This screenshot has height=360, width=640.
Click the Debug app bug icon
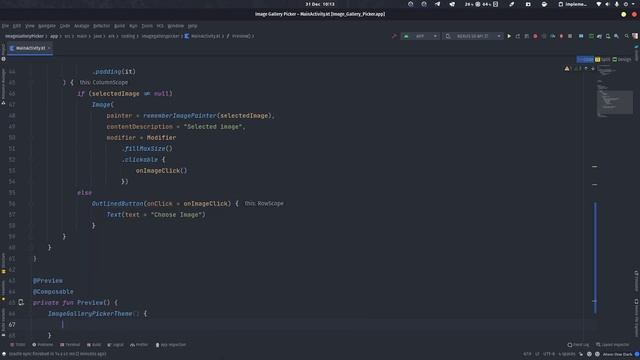[535, 36]
